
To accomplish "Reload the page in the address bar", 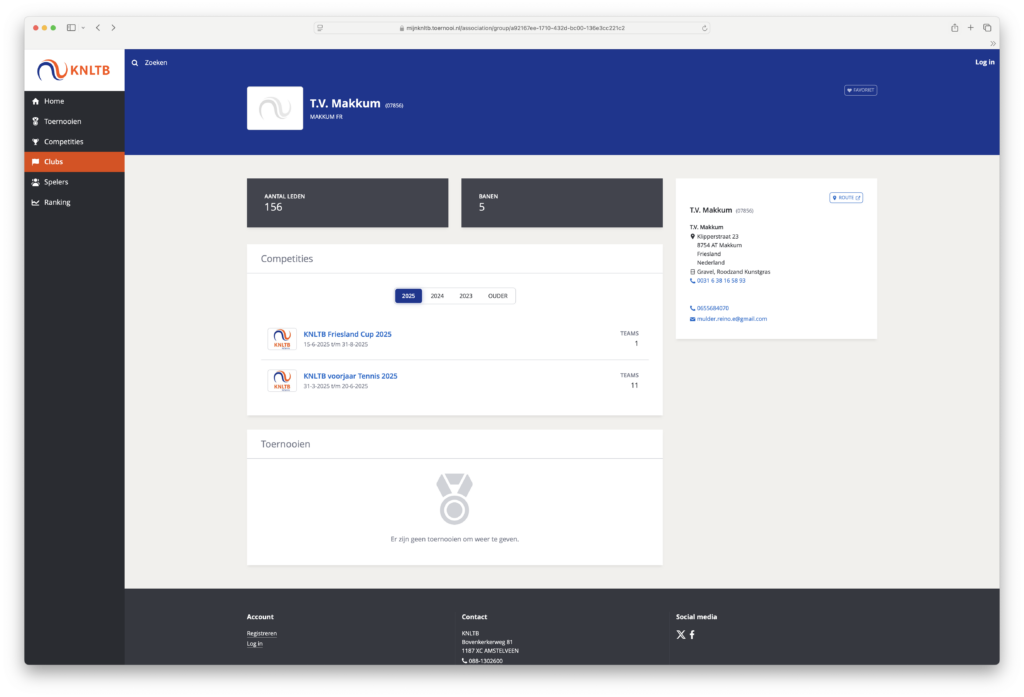I will 705,28.
